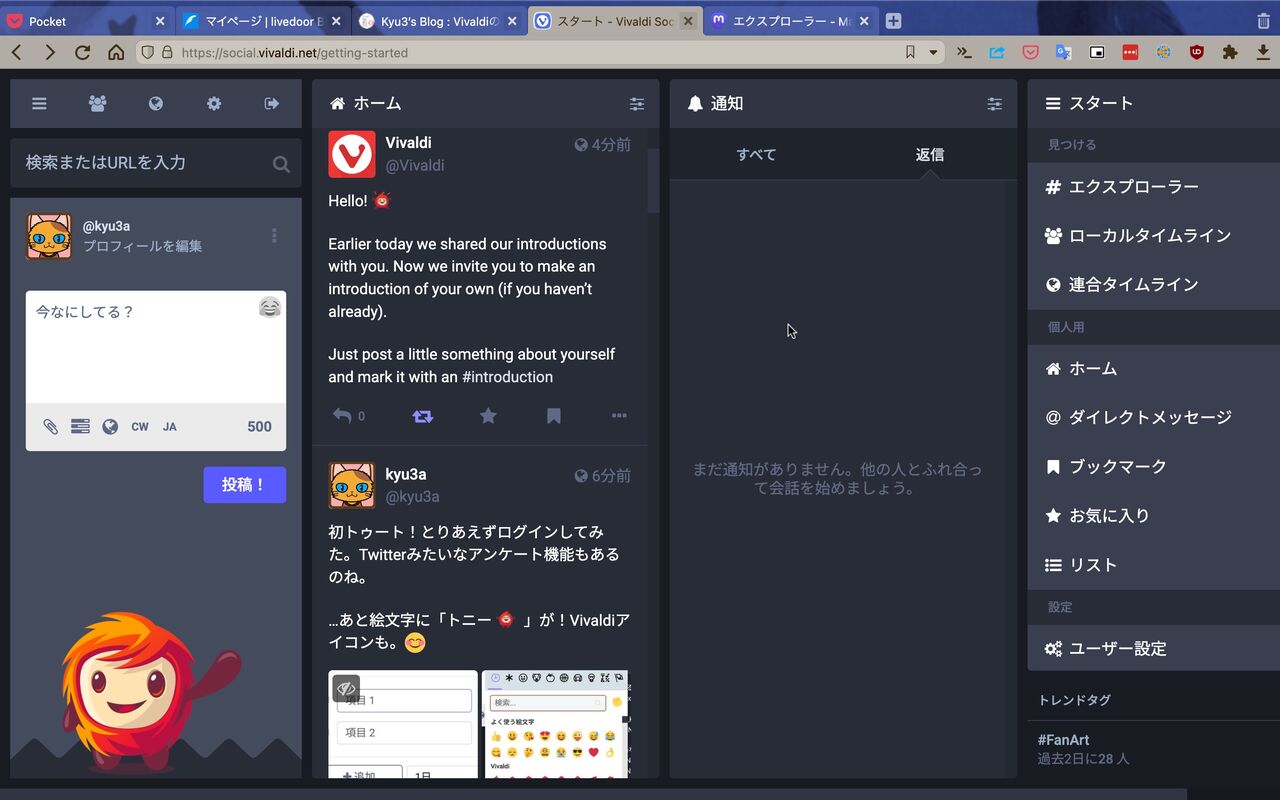This screenshot has height=800, width=1280.
Task: Click the terminal-style command chain icon
Action: [964, 53]
